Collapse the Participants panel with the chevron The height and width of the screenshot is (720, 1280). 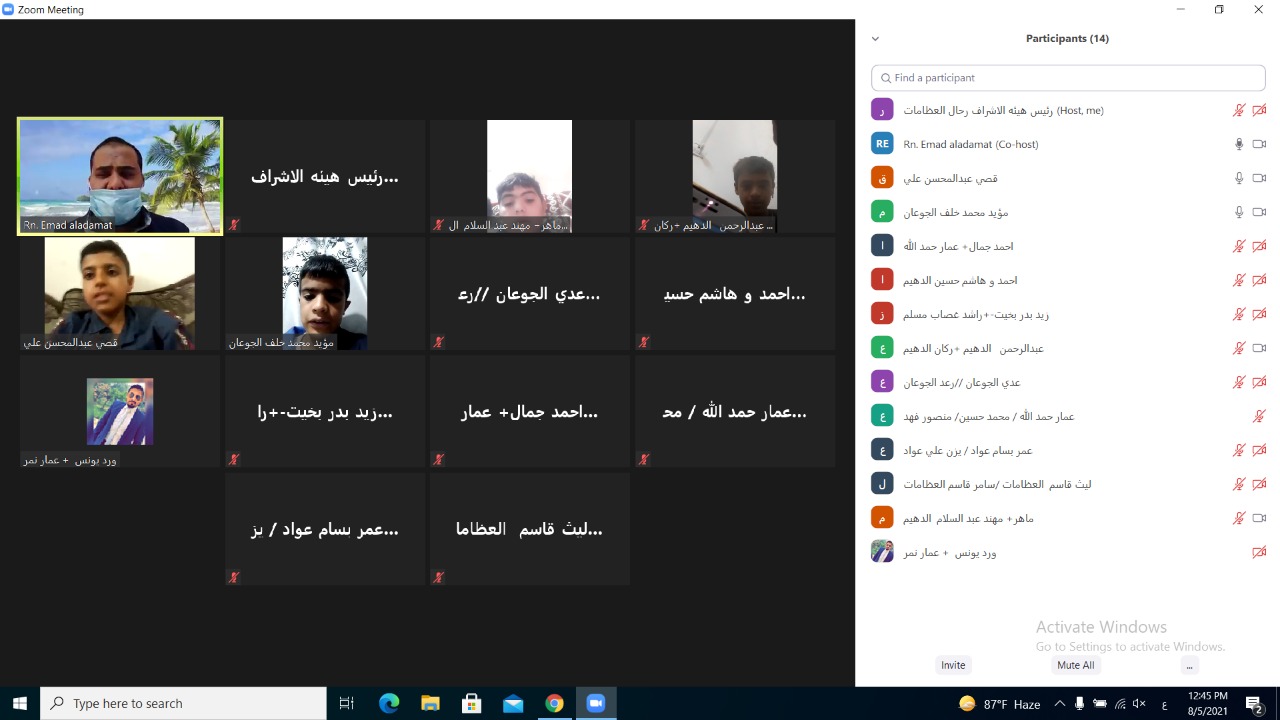[875, 38]
